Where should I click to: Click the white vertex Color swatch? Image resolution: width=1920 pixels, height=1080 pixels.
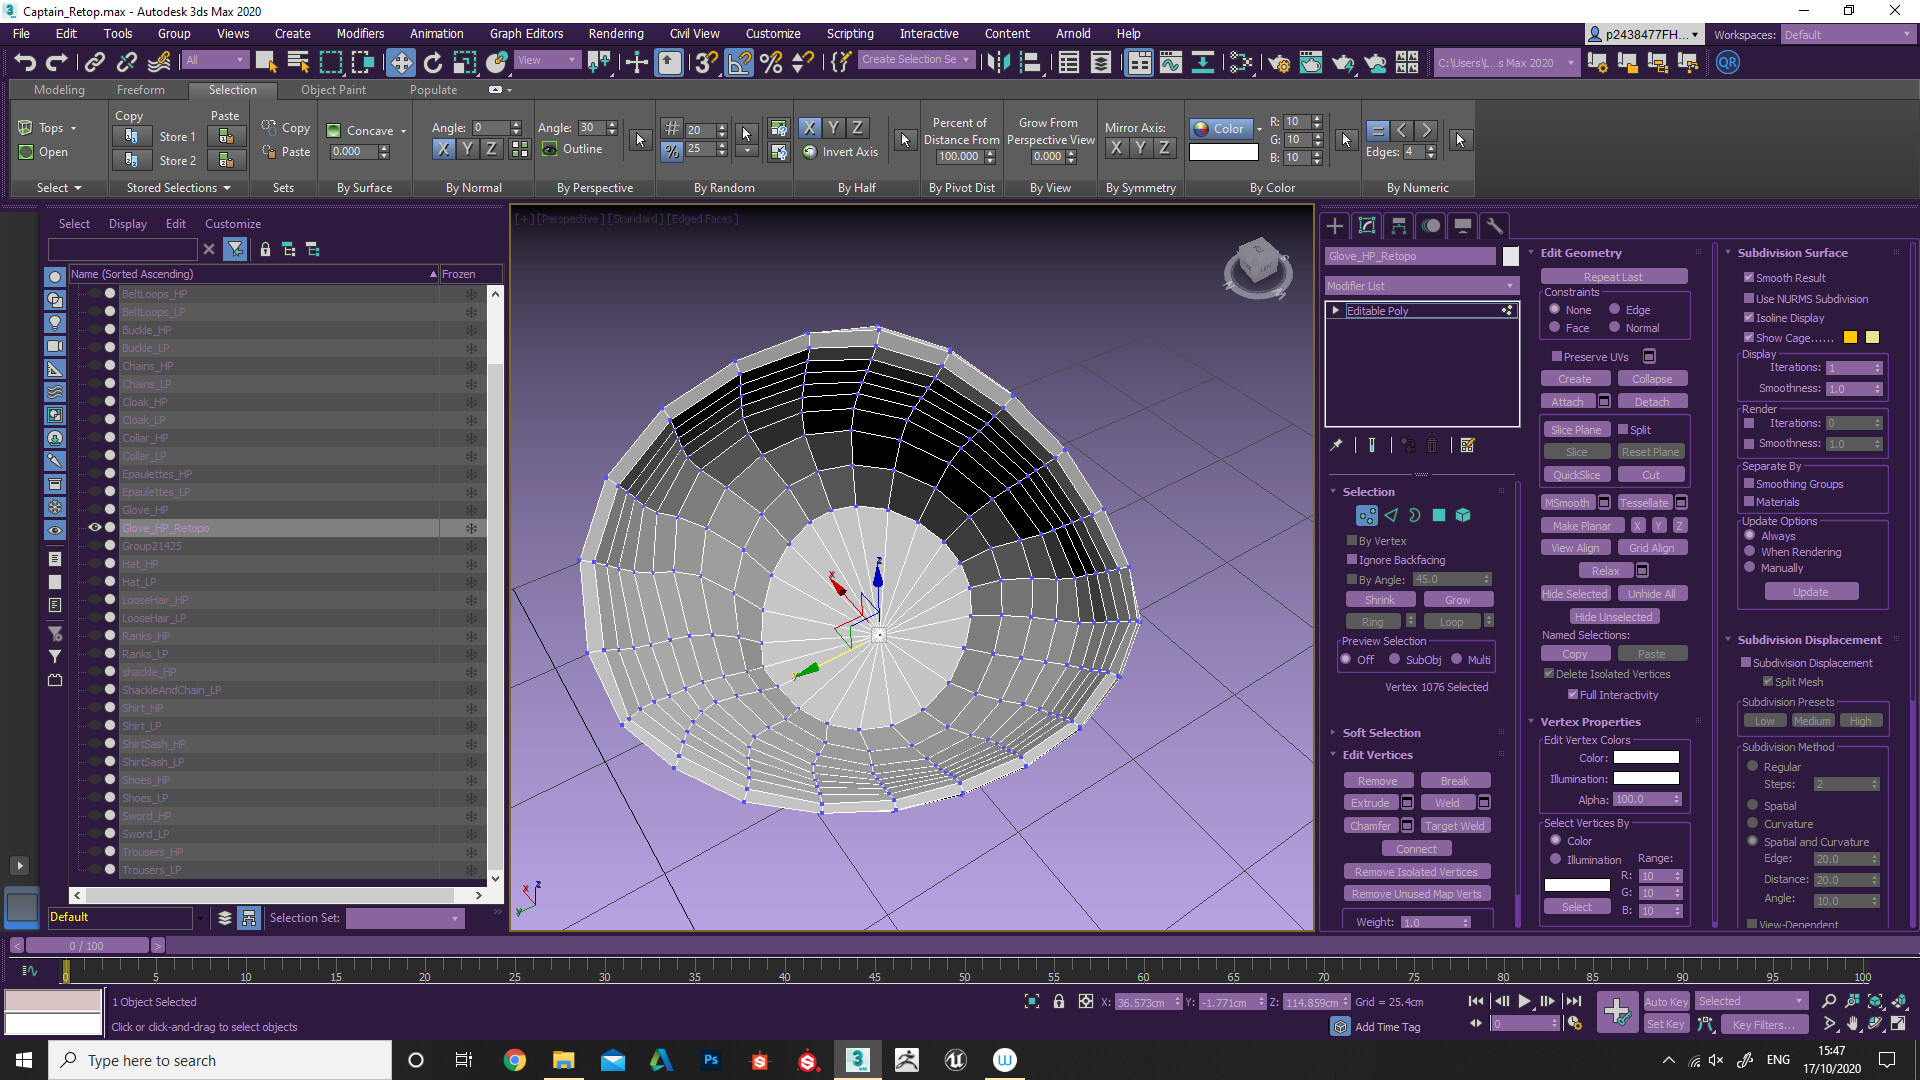pos(1645,757)
